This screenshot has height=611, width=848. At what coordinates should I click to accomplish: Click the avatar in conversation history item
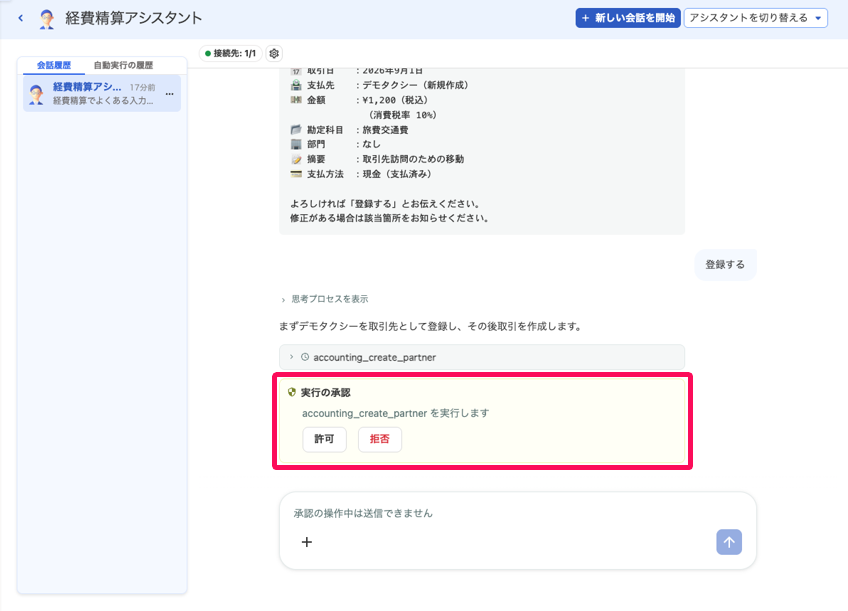pyautogui.click(x=36, y=94)
